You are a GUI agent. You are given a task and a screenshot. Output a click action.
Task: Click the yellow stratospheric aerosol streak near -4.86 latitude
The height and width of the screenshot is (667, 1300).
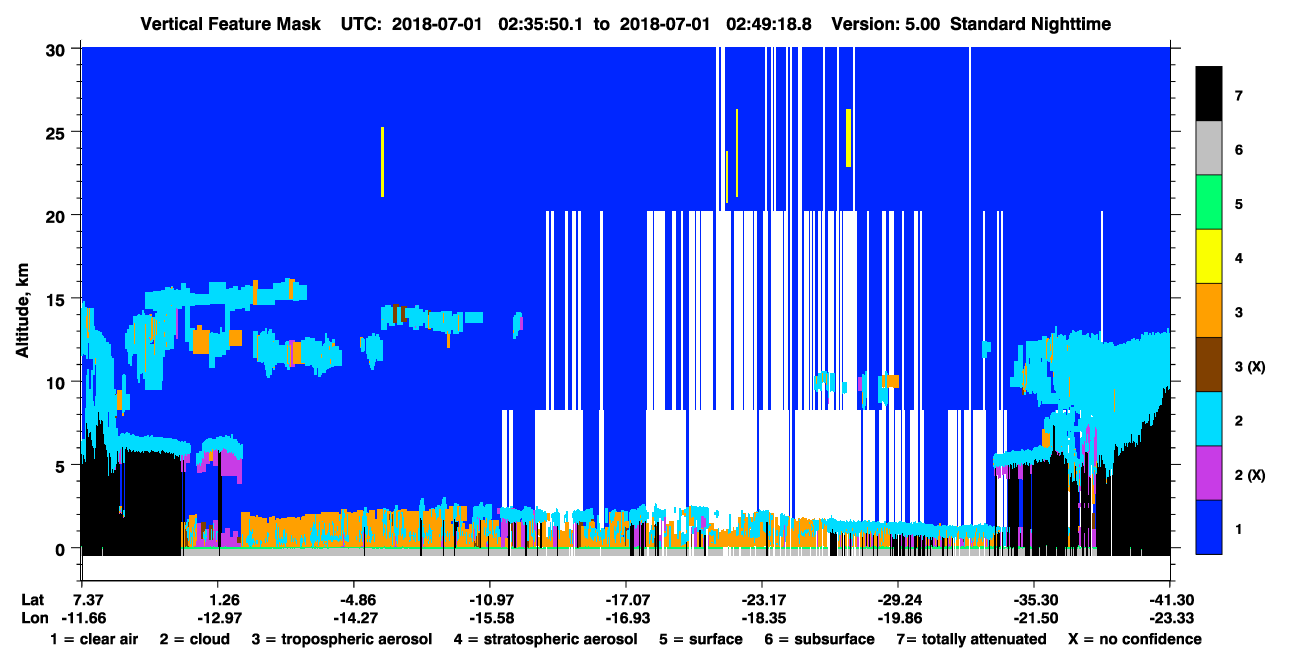[x=382, y=162]
